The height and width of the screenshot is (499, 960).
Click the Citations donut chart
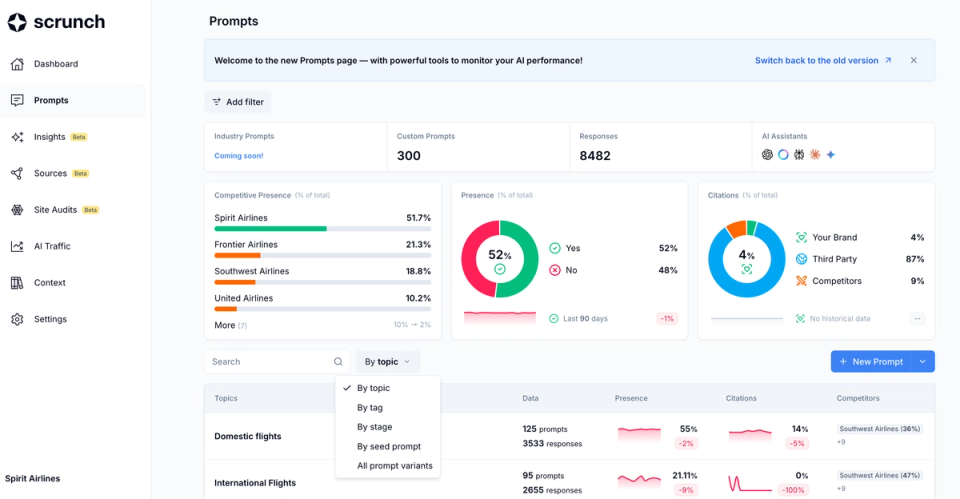(x=746, y=259)
